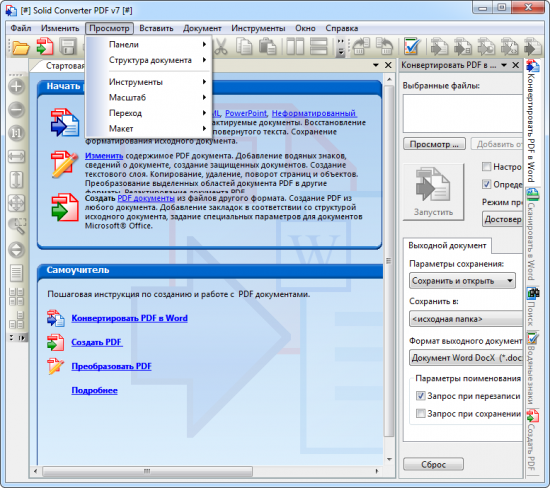Expand the Инструменты submenu in Просмотр

click(149, 82)
